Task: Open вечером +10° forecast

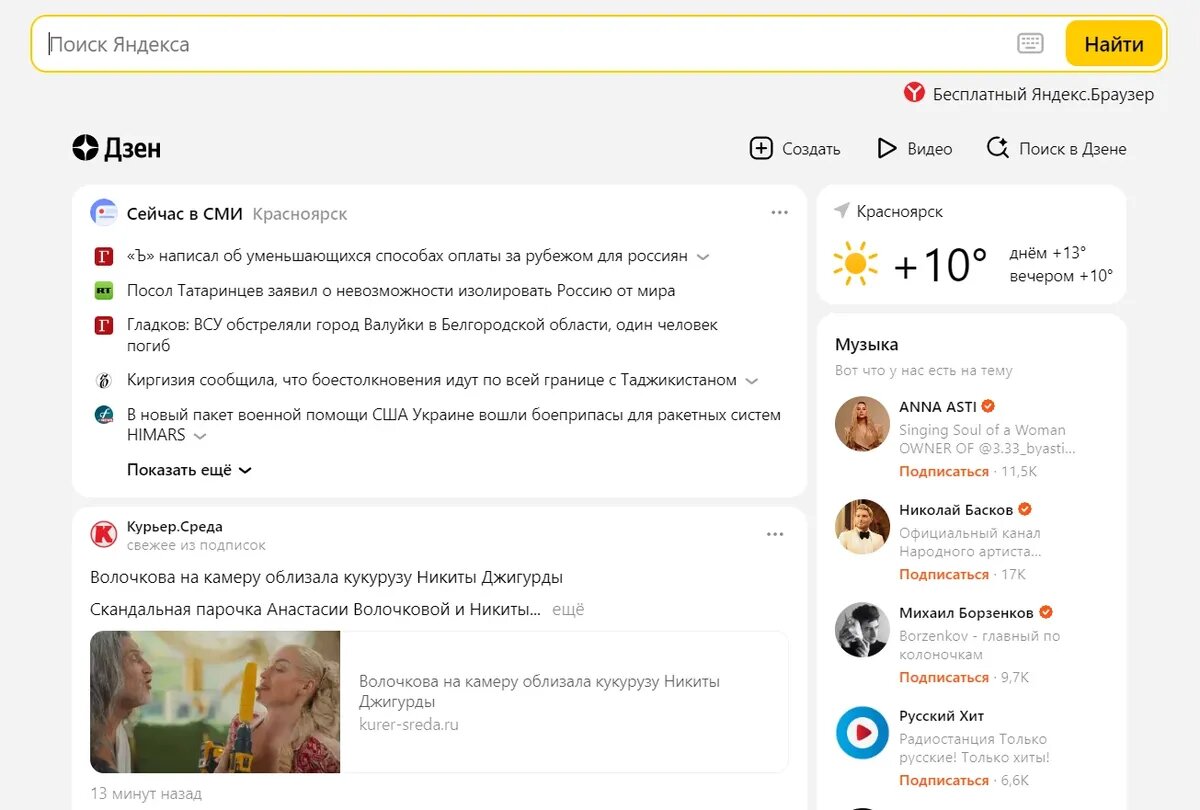Action: point(1061,276)
